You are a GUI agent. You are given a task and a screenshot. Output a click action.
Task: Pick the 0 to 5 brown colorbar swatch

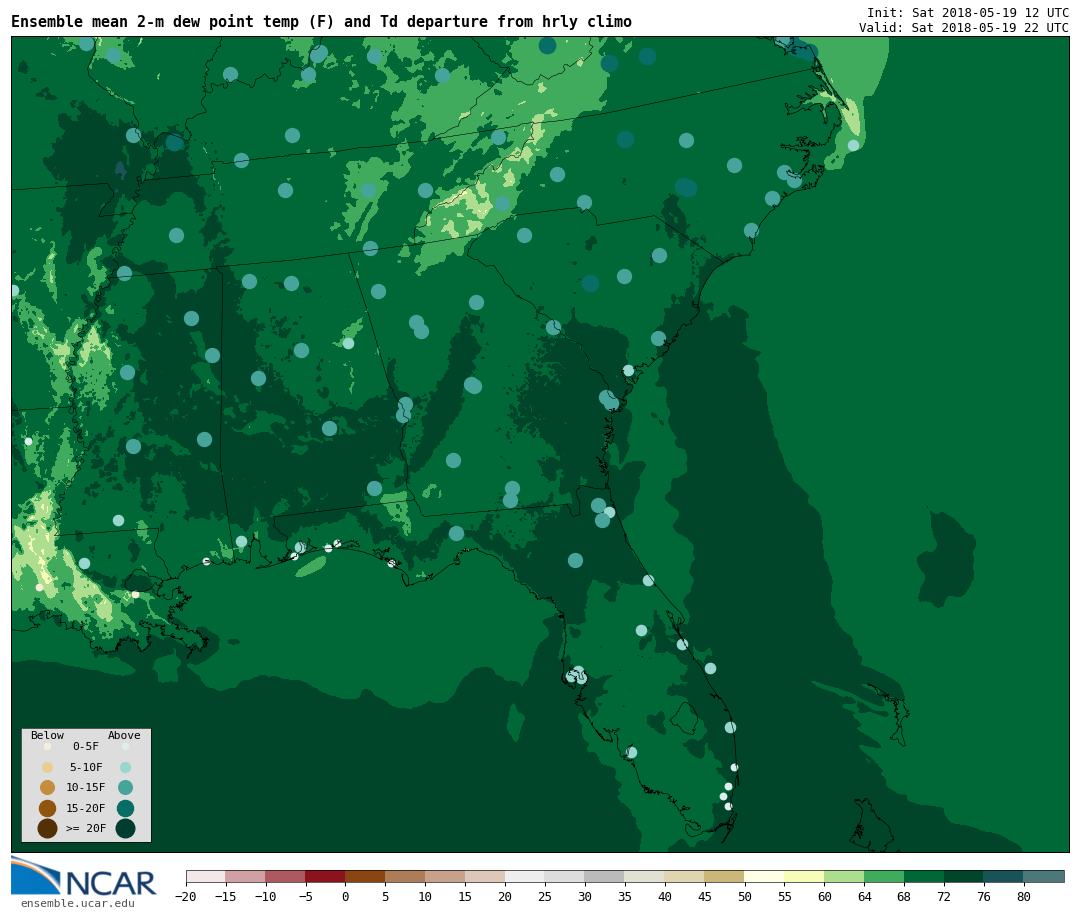click(x=366, y=876)
